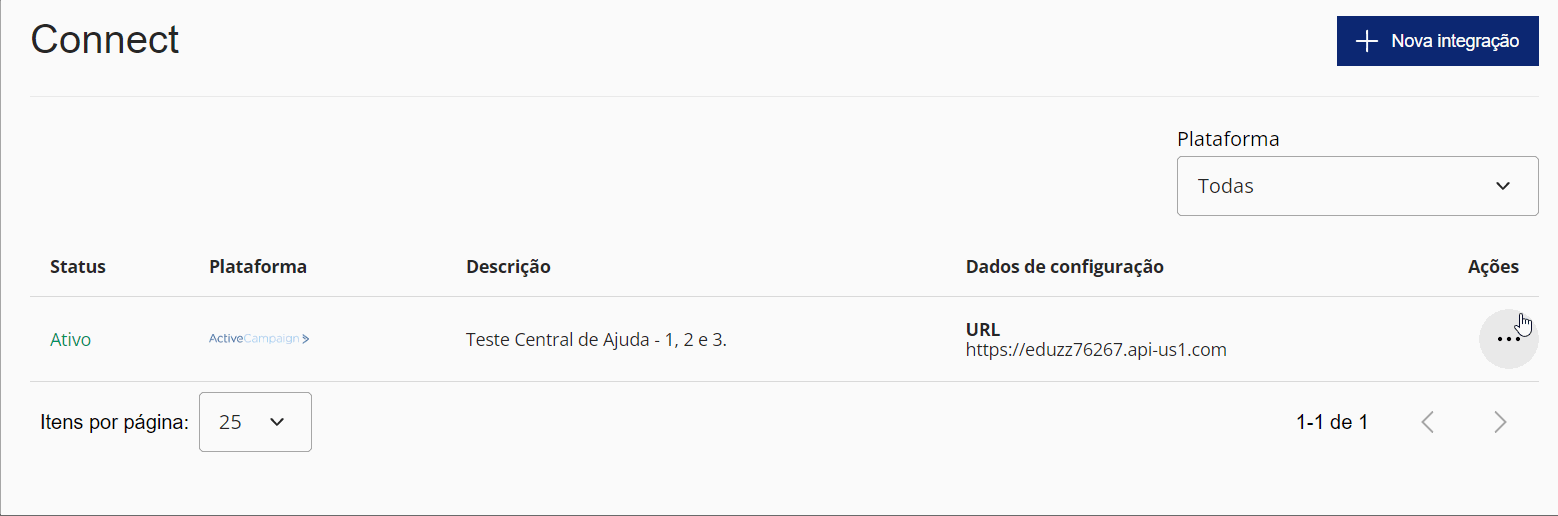The image size is (1558, 516).
Task: Click the Plataforma column header in table
Action: [258, 267]
